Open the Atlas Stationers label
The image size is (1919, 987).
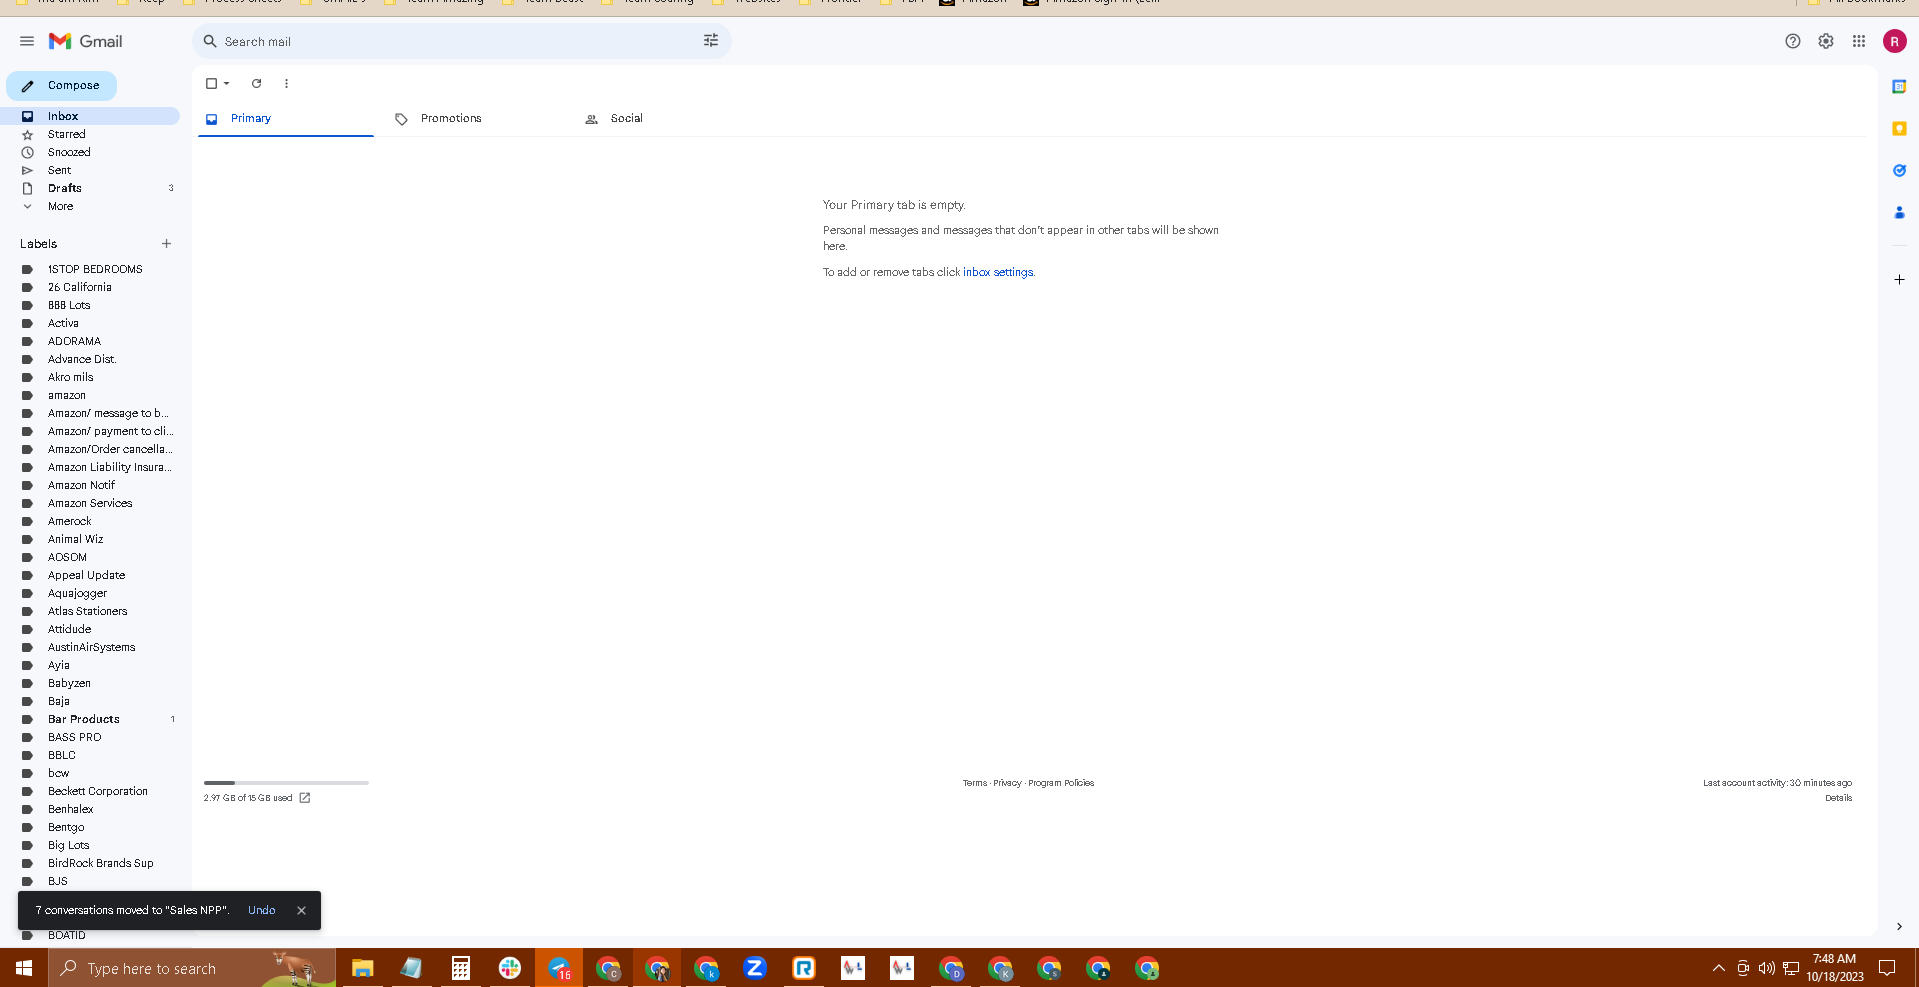click(87, 611)
